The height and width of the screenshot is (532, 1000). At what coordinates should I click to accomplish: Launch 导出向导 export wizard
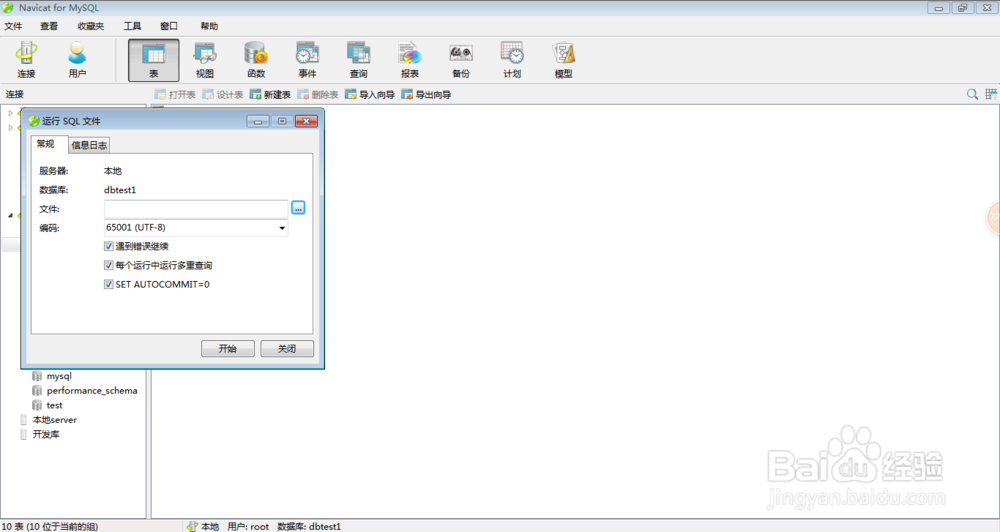click(x=426, y=94)
